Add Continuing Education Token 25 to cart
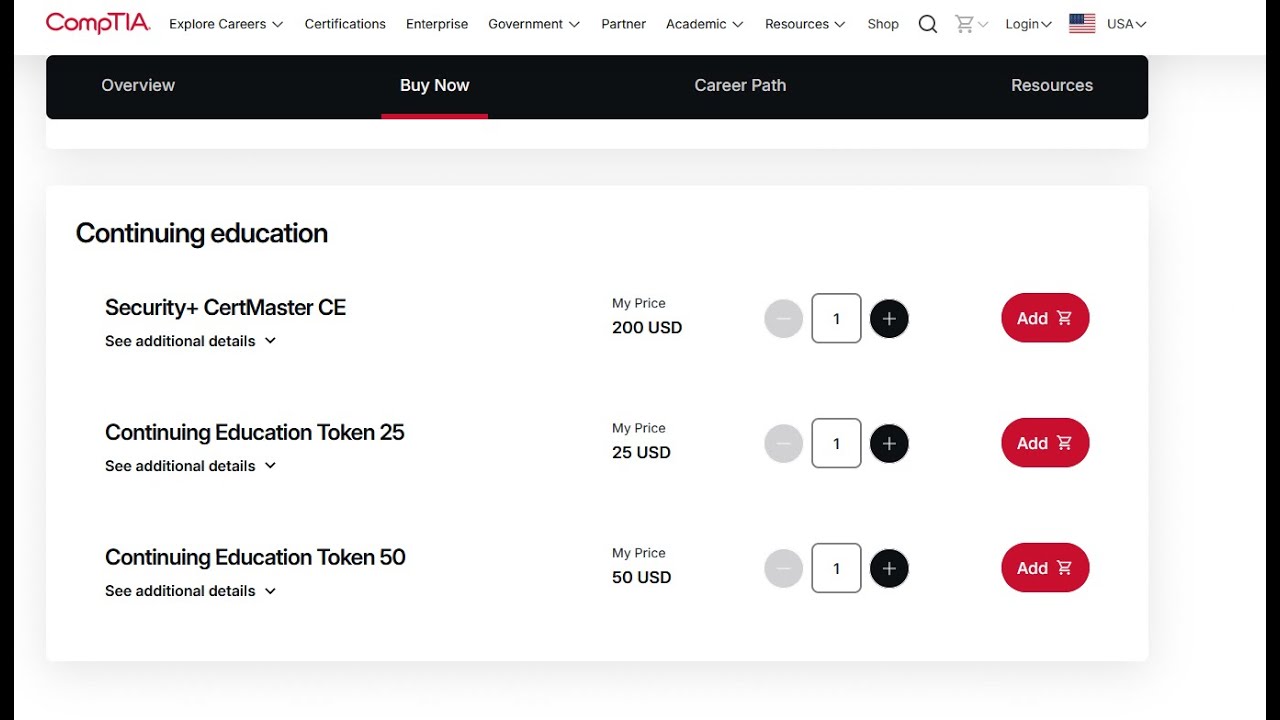Viewport: 1280px width, 720px height. (x=1045, y=443)
